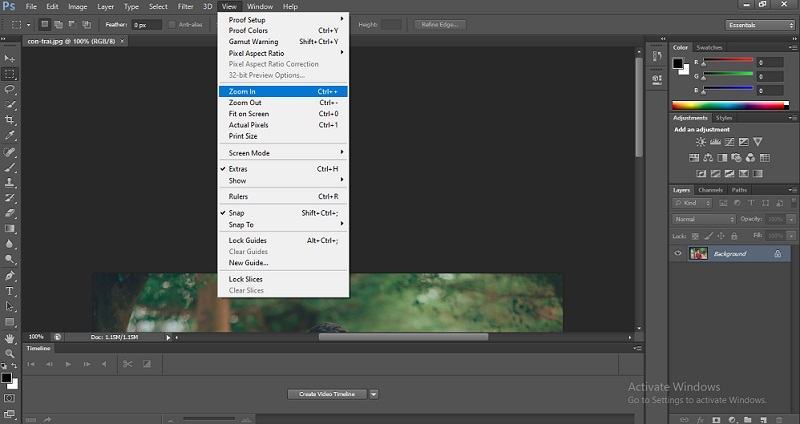The width and height of the screenshot is (800, 424).
Task: Uncheck Snap in the View menu
Action: tap(283, 213)
